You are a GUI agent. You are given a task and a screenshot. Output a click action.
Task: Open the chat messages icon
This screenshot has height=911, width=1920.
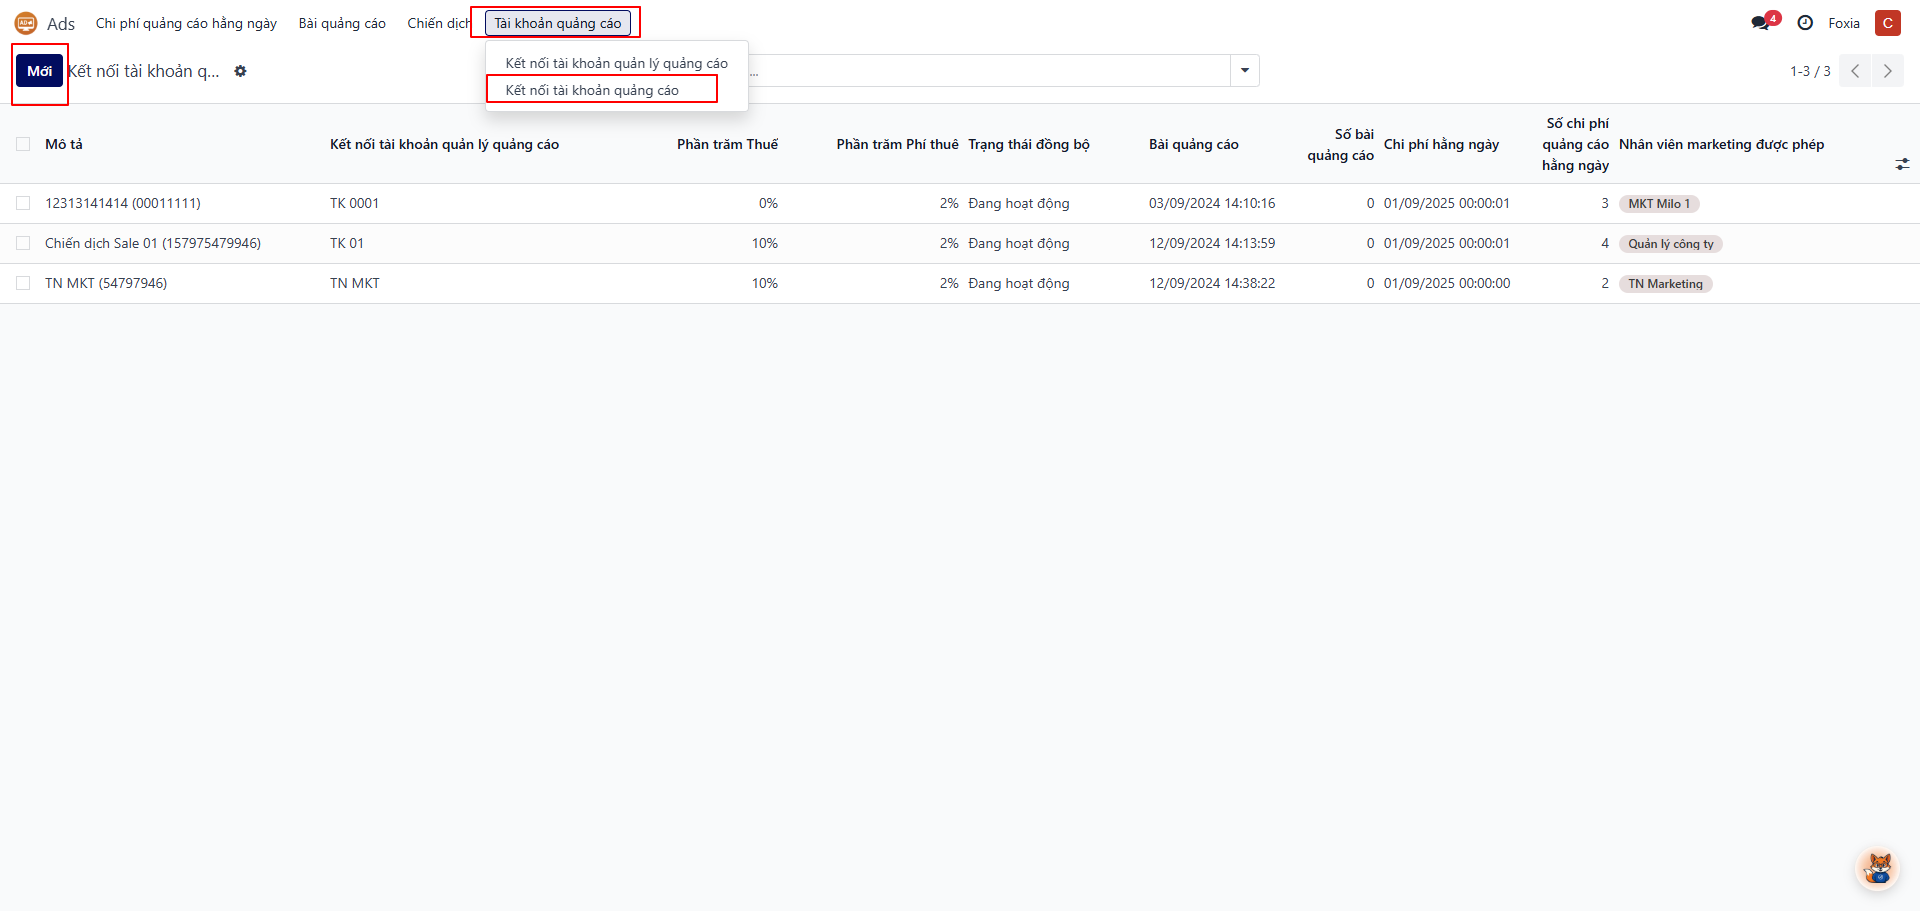pos(1760,23)
